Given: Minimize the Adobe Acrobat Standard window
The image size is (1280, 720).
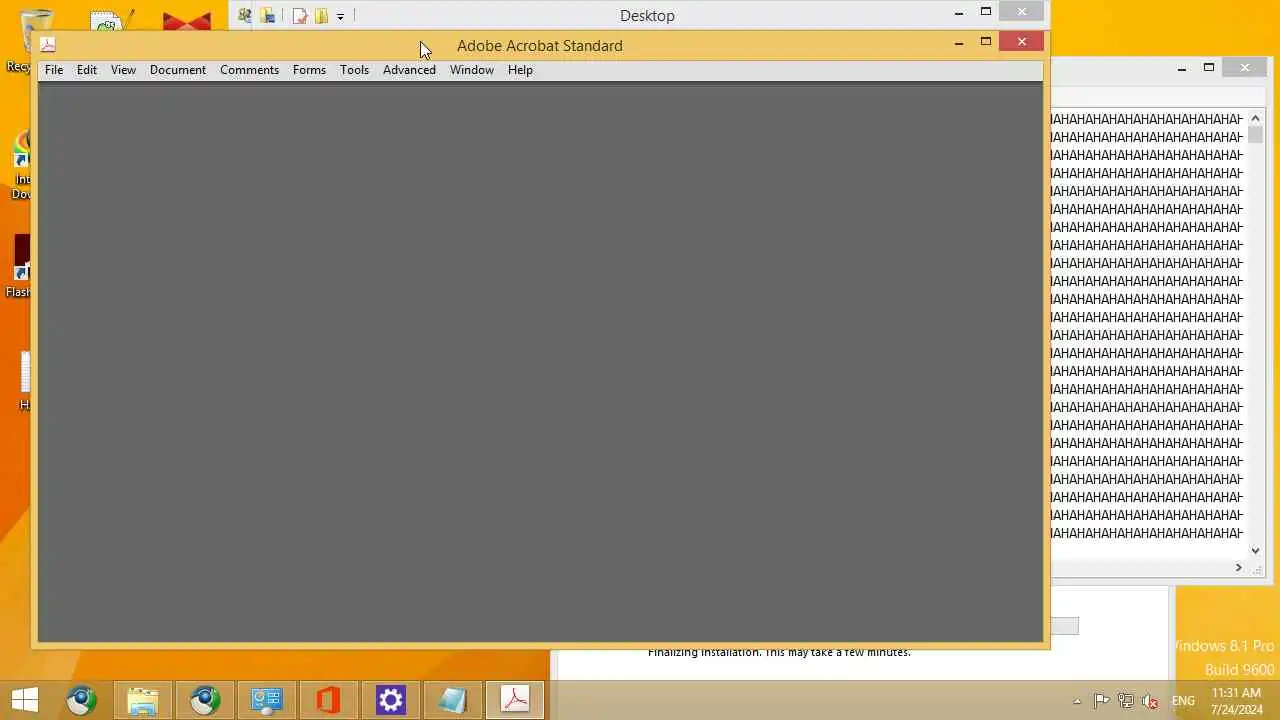Looking at the screenshot, I should [x=959, y=42].
